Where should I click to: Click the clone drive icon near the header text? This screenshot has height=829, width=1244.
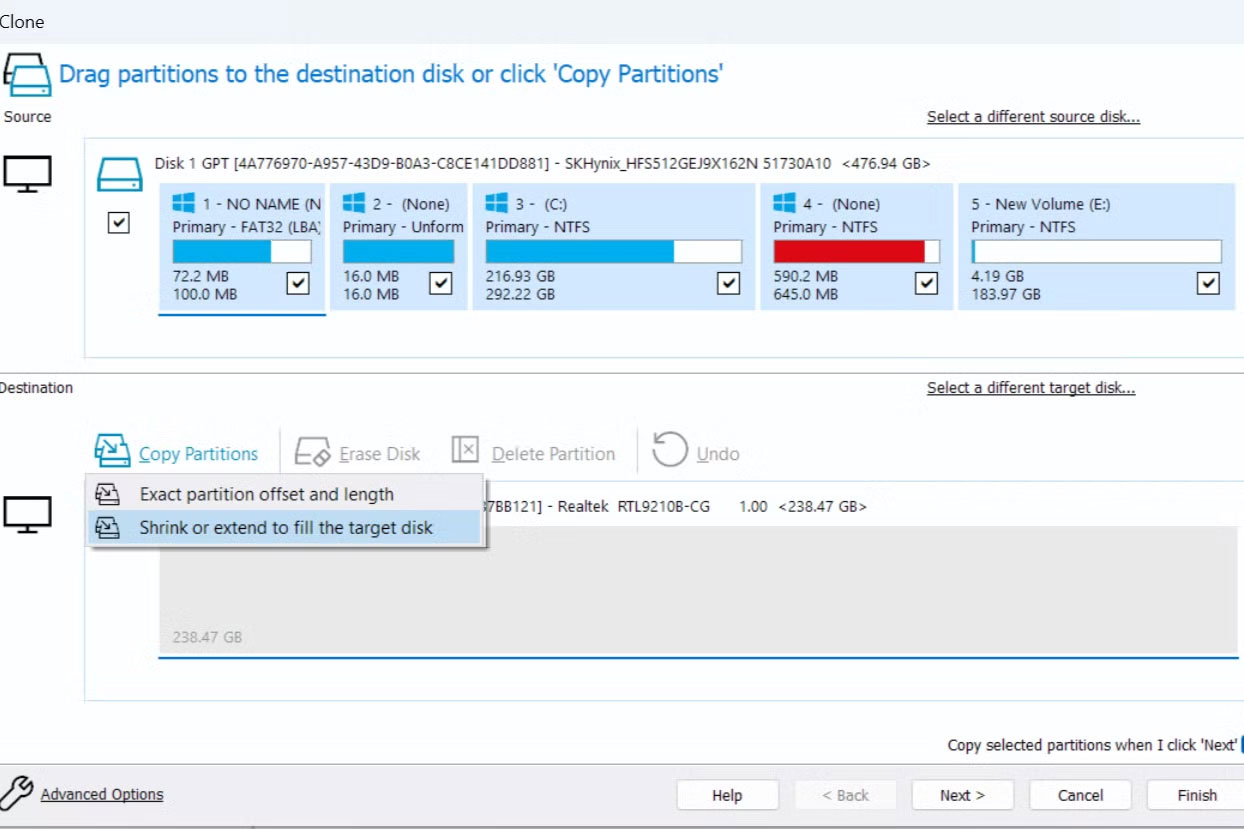[26, 73]
